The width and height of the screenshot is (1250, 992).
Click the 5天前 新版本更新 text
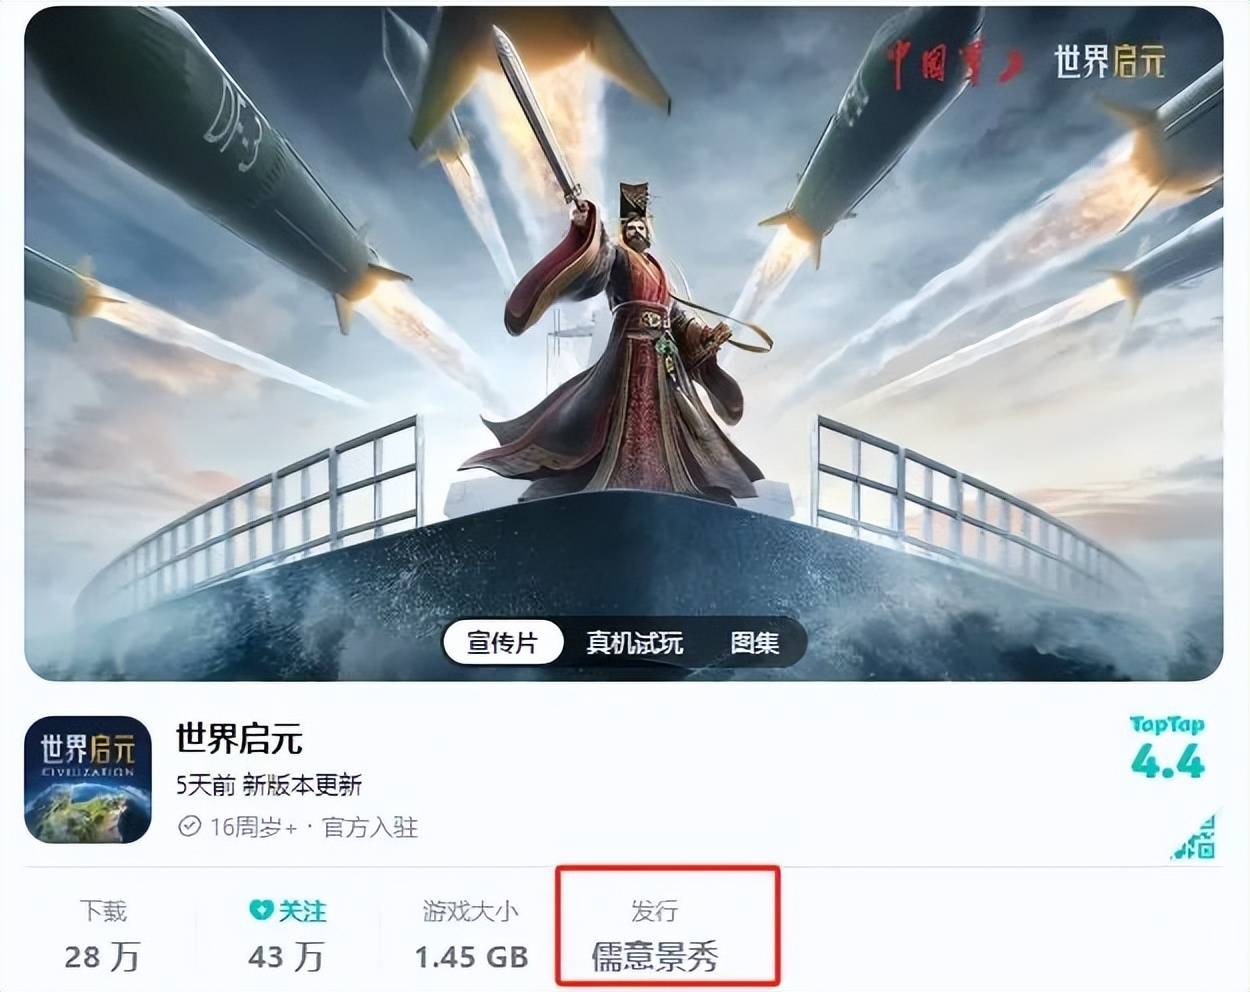coord(269,785)
